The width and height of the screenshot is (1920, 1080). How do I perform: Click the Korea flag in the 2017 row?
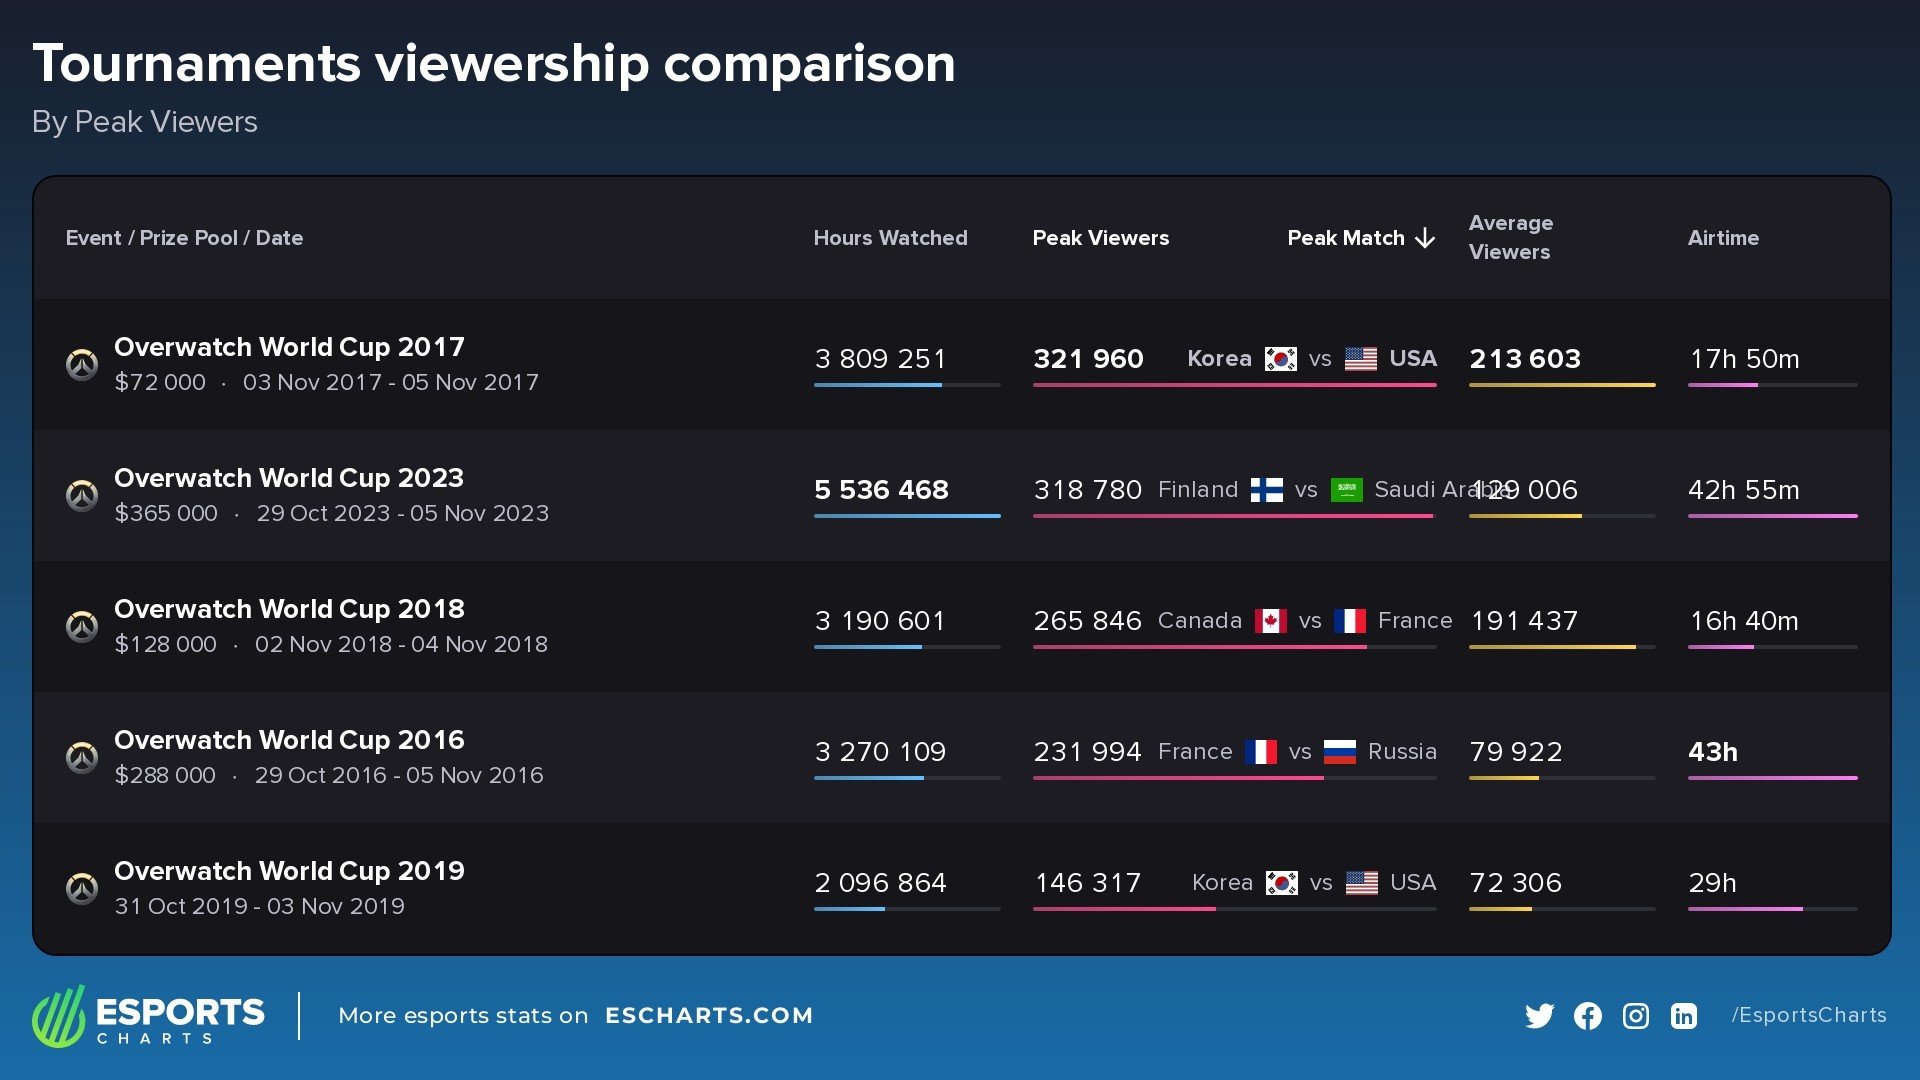click(1280, 359)
